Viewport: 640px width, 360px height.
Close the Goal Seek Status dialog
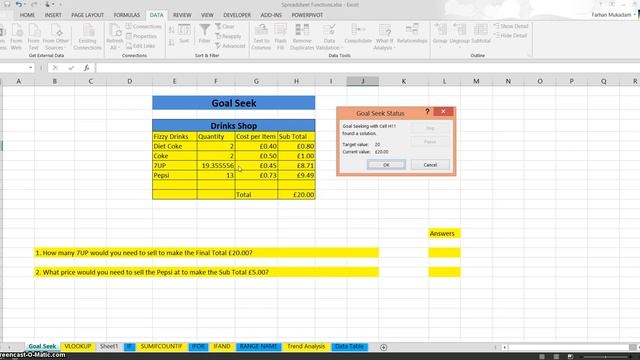(443, 111)
